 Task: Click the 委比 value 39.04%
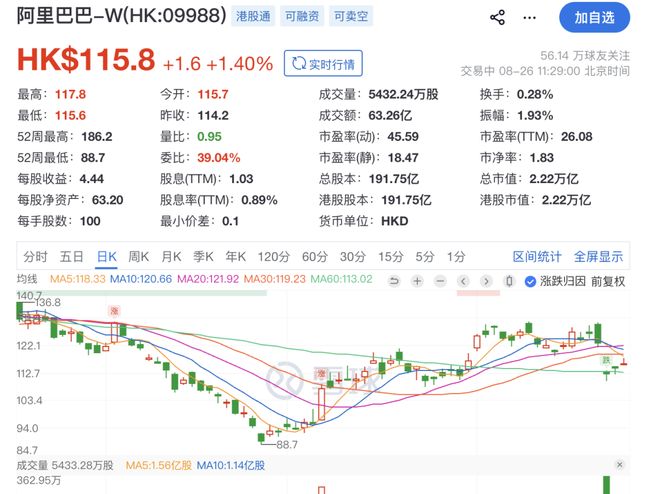pos(218,158)
